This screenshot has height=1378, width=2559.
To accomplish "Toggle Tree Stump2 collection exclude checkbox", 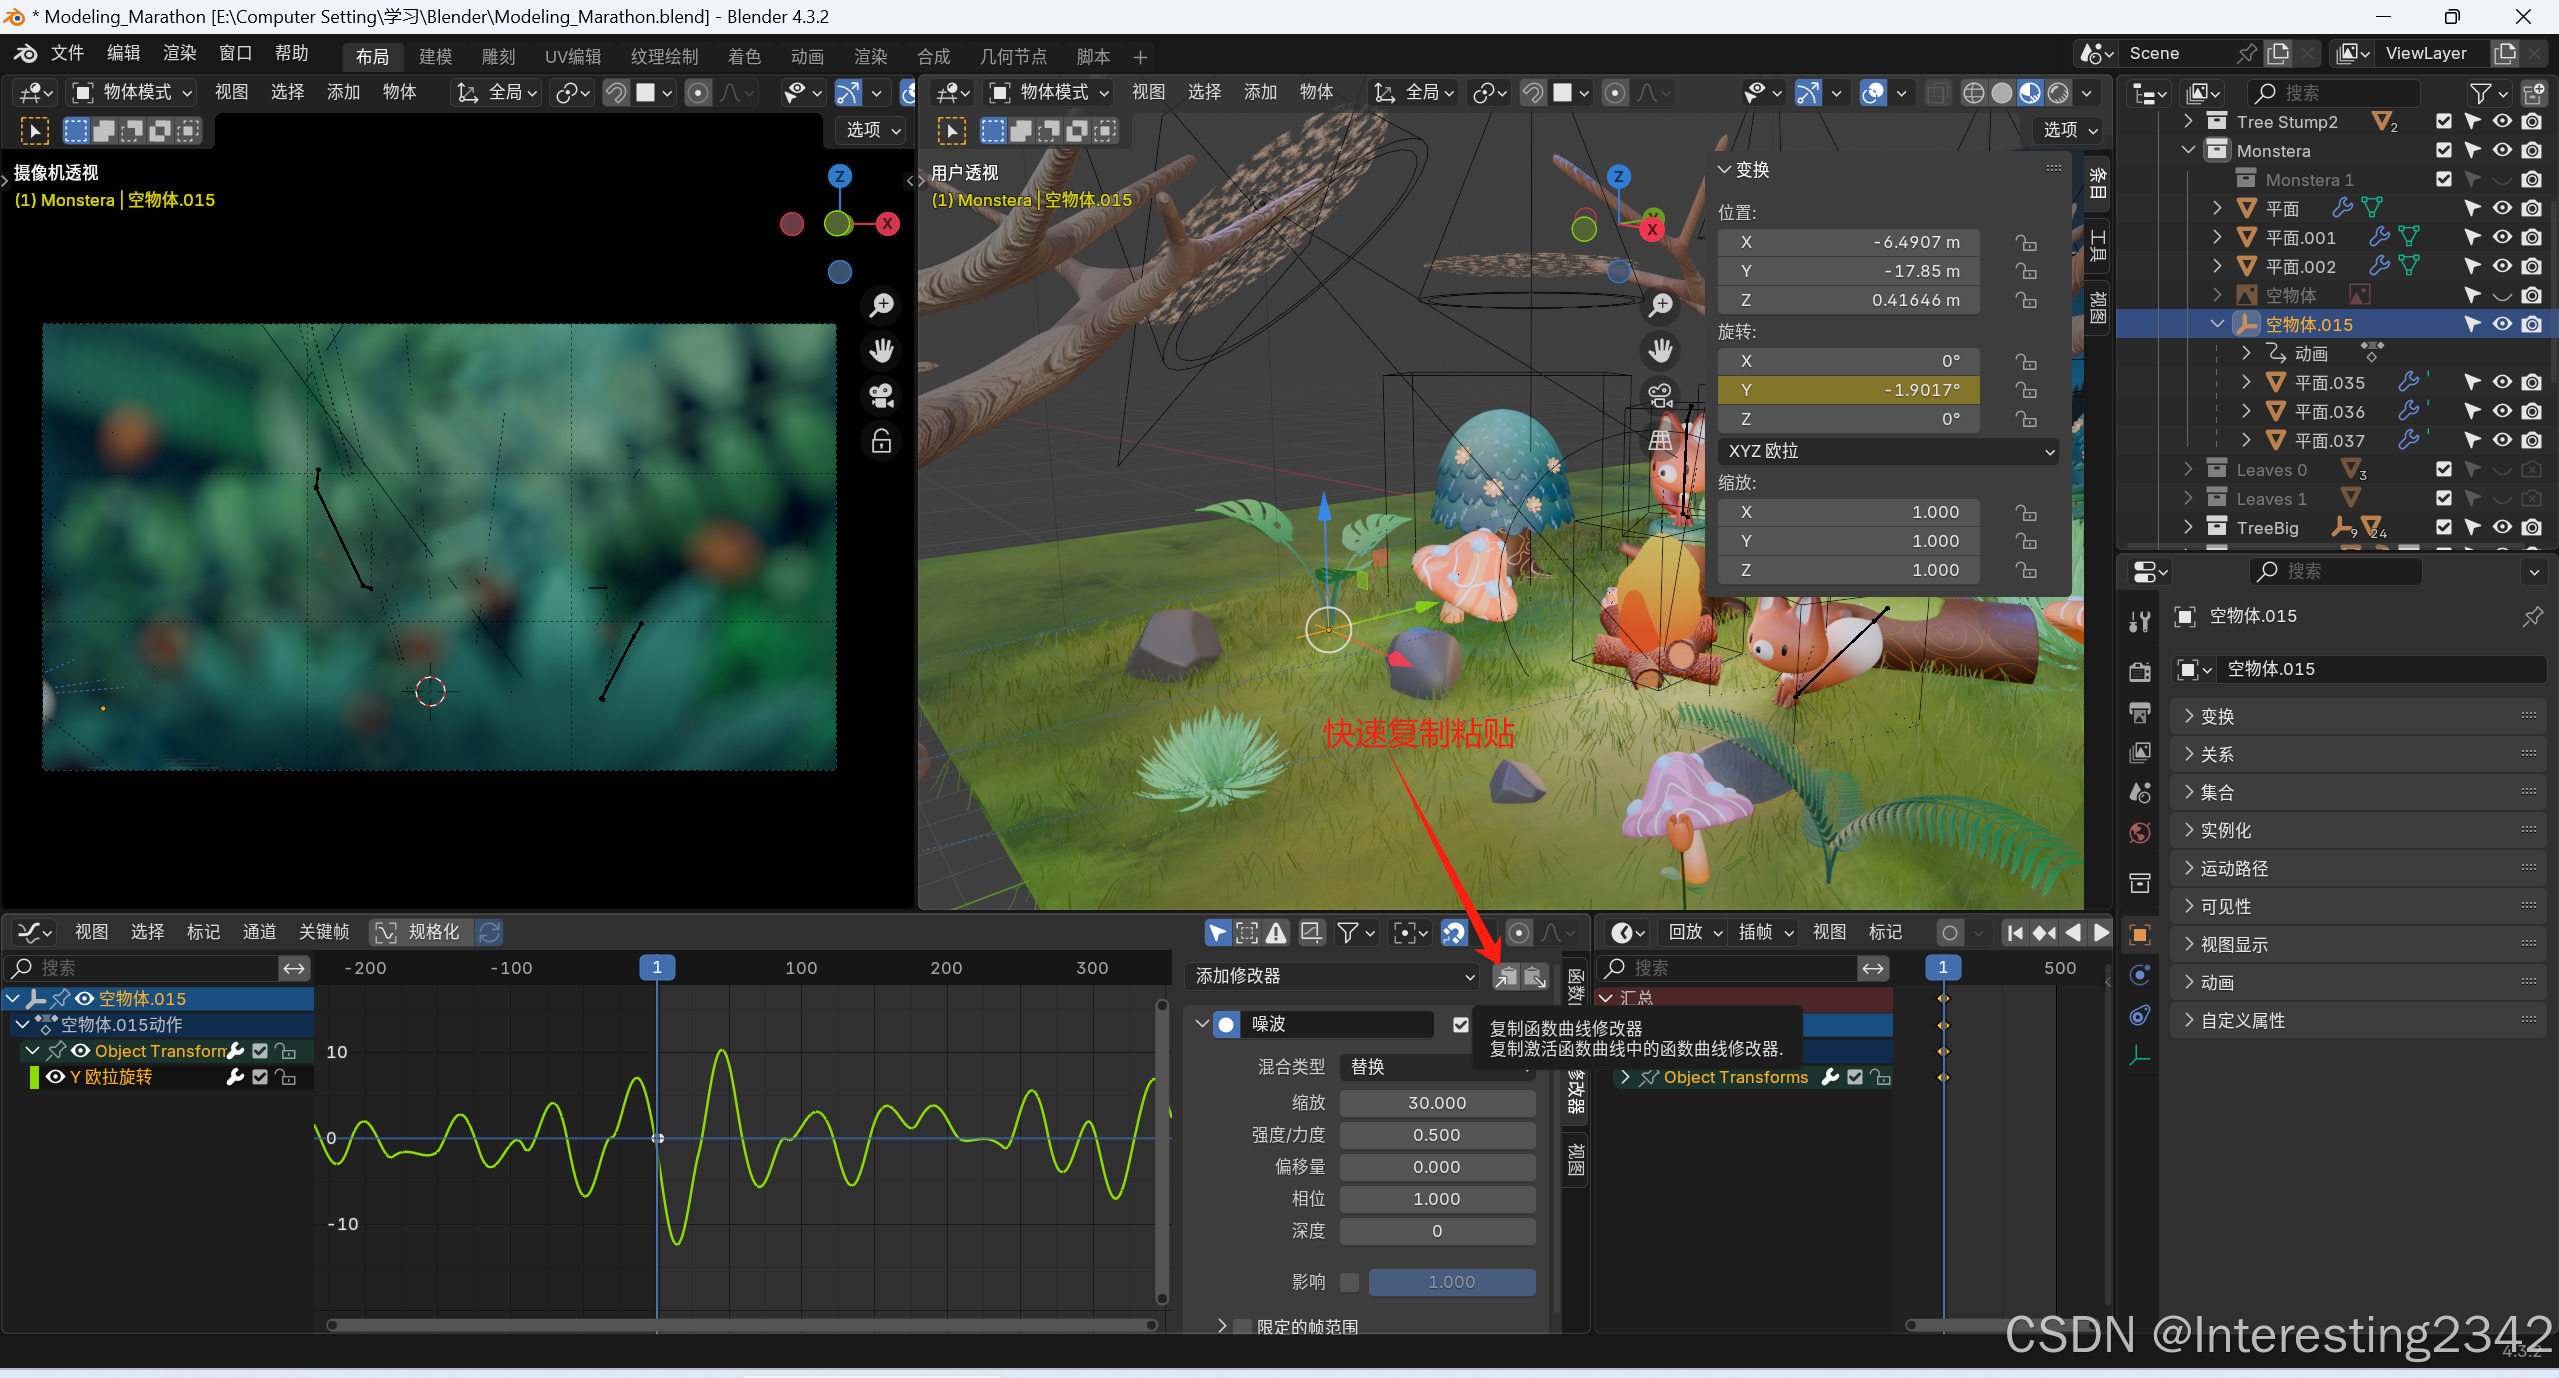I will point(2444,121).
